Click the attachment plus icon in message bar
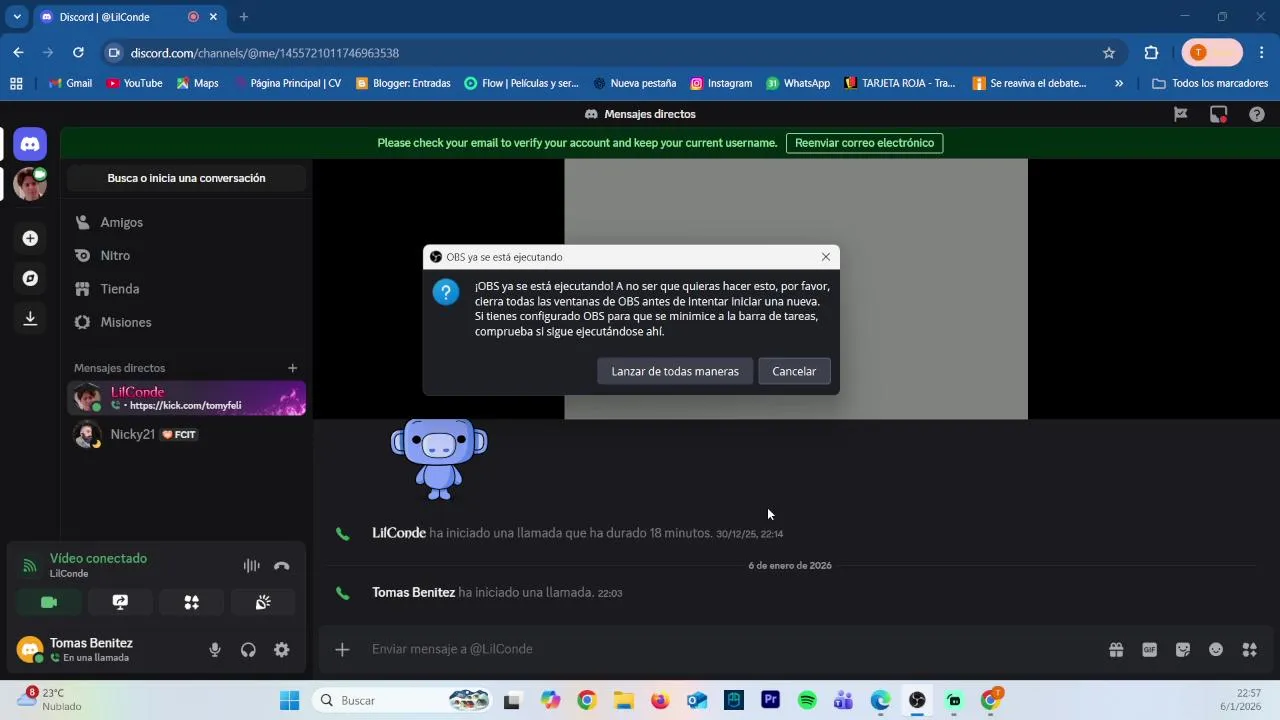 (x=342, y=650)
